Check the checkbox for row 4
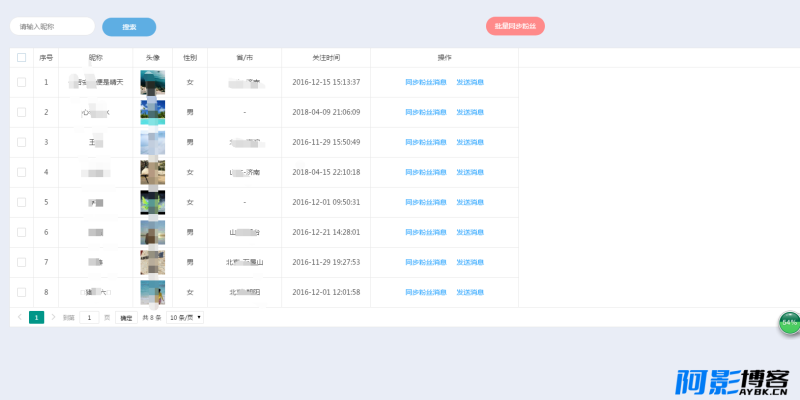Image resolution: width=800 pixels, height=400 pixels. point(21,172)
